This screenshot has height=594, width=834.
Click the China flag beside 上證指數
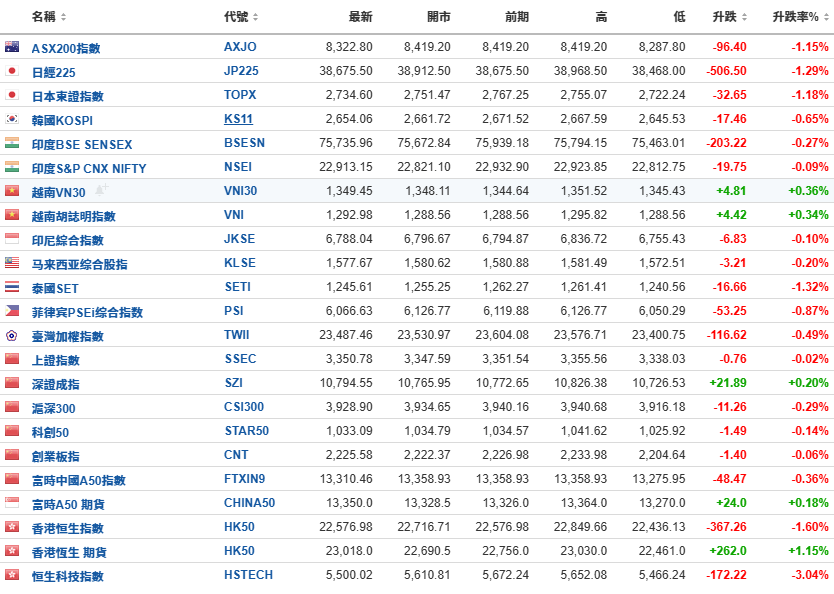[12, 358]
